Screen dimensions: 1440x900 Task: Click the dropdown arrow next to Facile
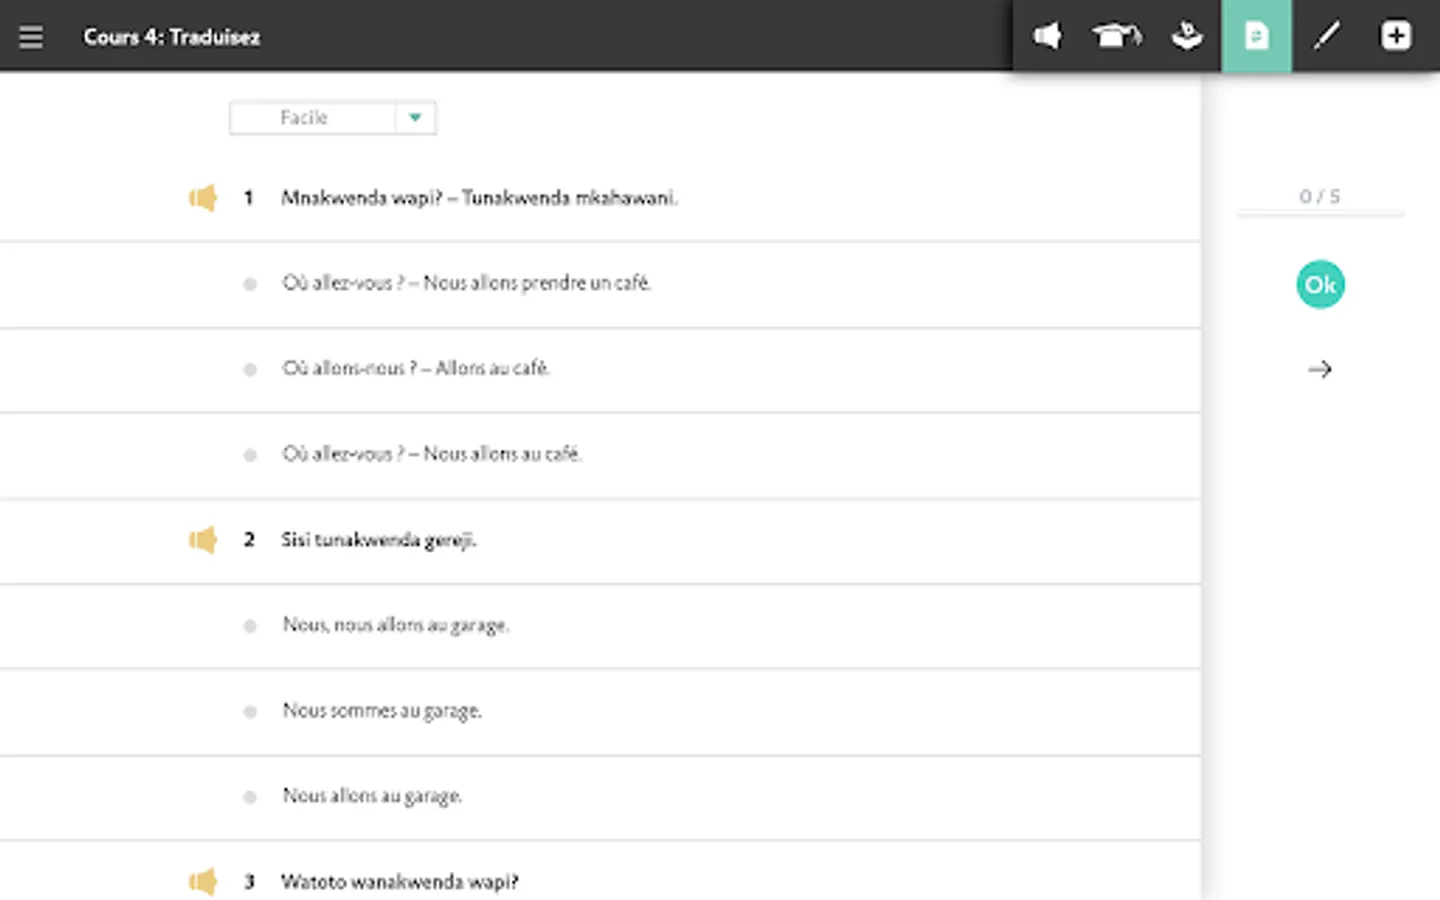[x=415, y=118]
